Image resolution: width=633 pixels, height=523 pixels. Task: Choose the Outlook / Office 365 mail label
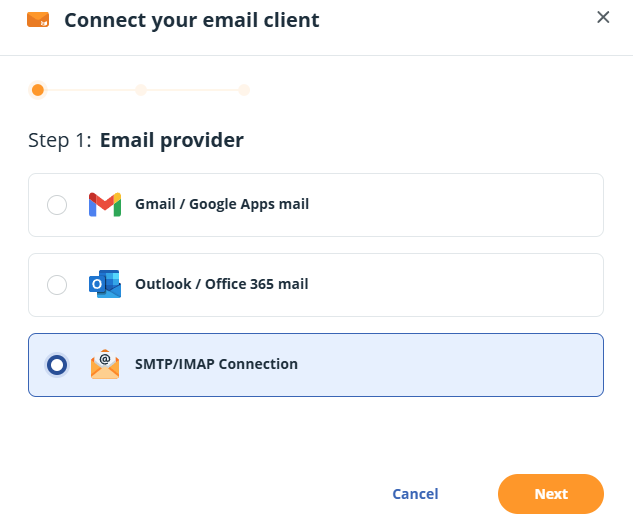[222, 284]
